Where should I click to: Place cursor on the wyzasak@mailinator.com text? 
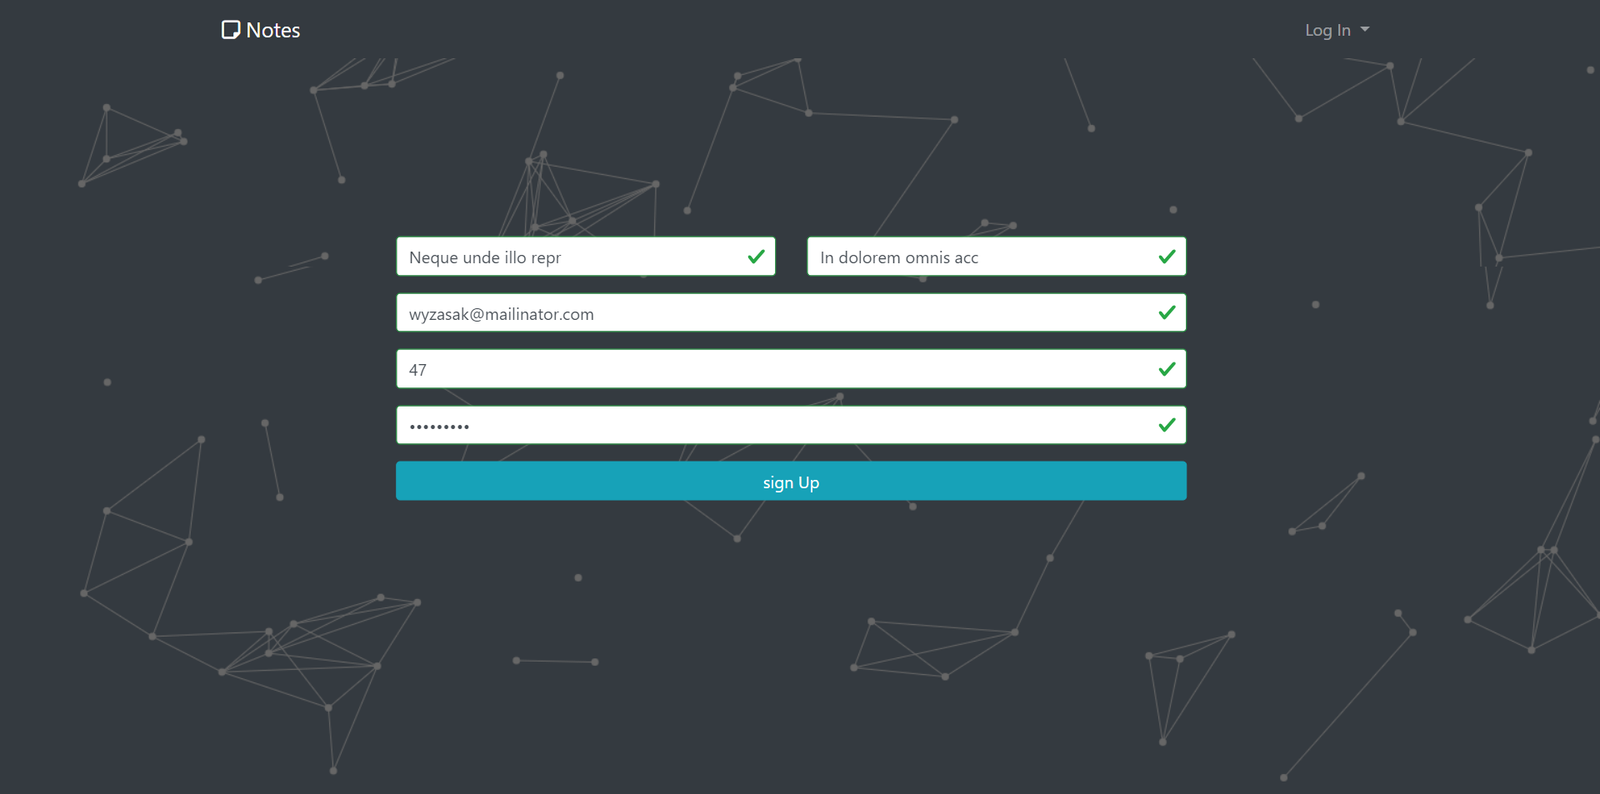501,314
